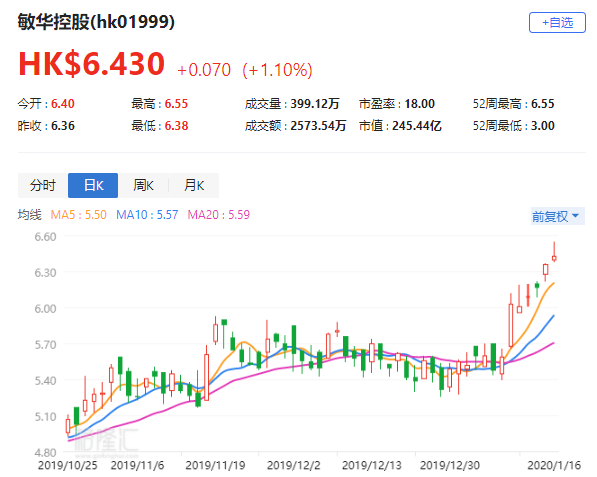Click the 5.10 price axis label
This screenshot has height=477, width=597.
tap(45, 416)
